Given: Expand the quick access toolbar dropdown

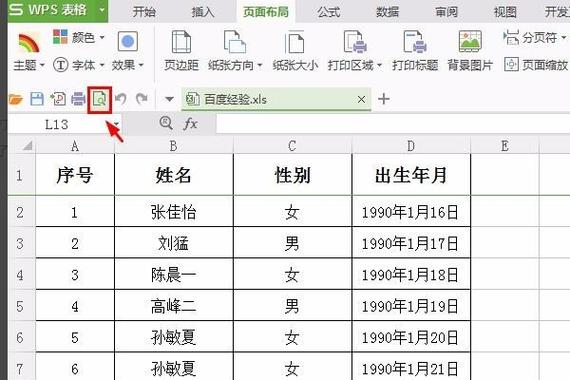Looking at the screenshot, I should pyautogui.click(x=169, y=99).
